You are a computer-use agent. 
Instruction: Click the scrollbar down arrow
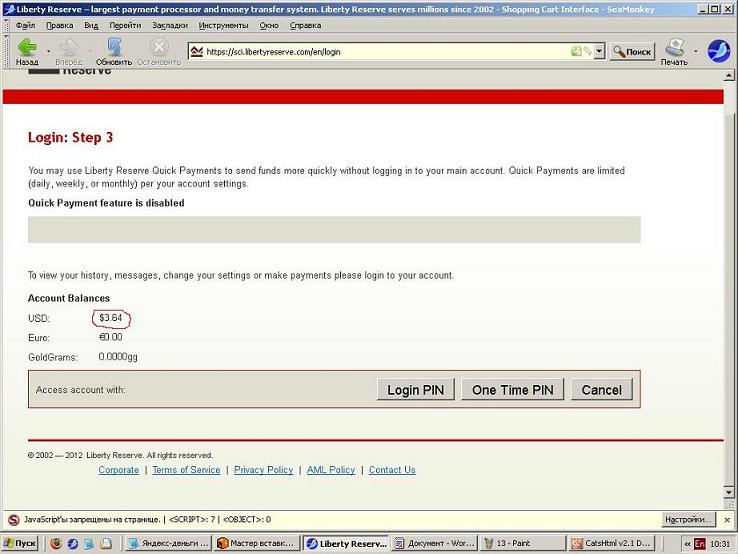(729, 492)
